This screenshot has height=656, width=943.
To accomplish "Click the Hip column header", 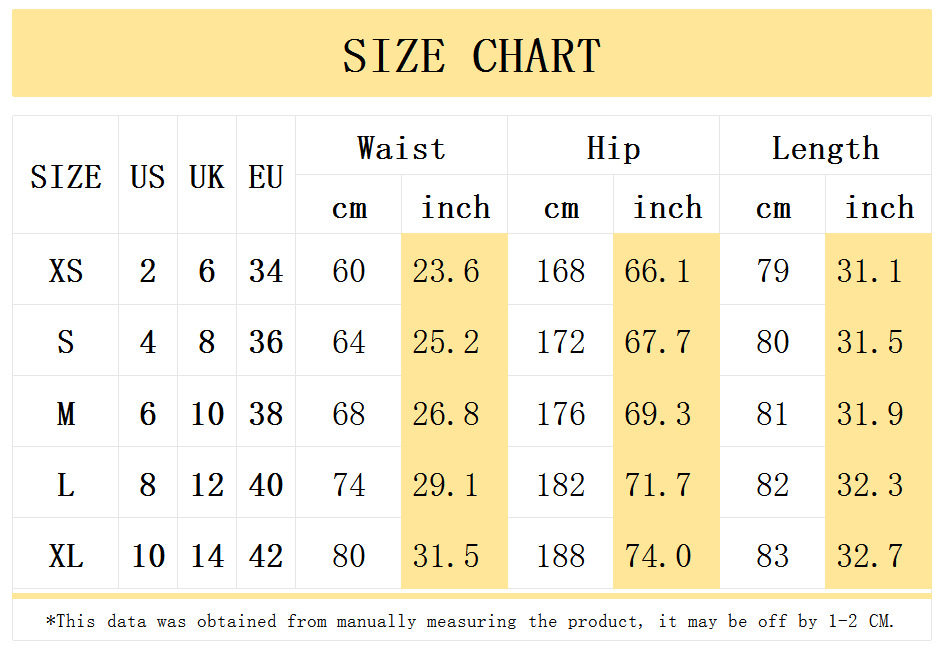I will (x=613, y=146).
